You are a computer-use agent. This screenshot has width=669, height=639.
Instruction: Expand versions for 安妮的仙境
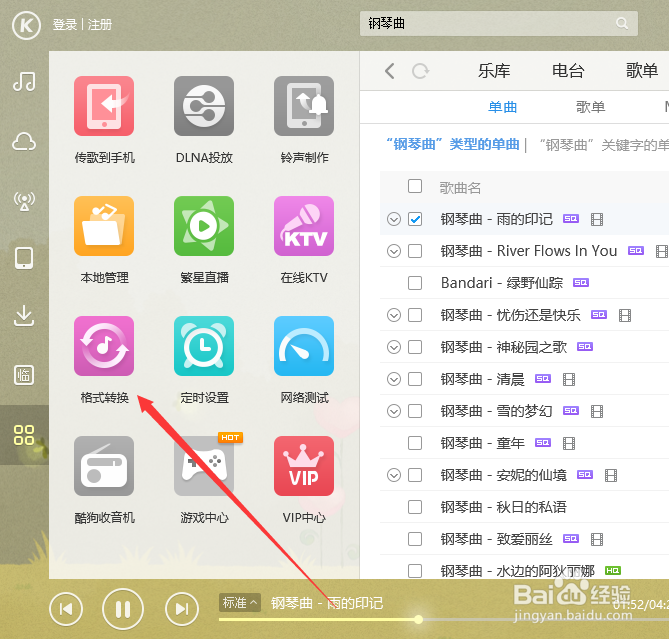coord(394,475)
